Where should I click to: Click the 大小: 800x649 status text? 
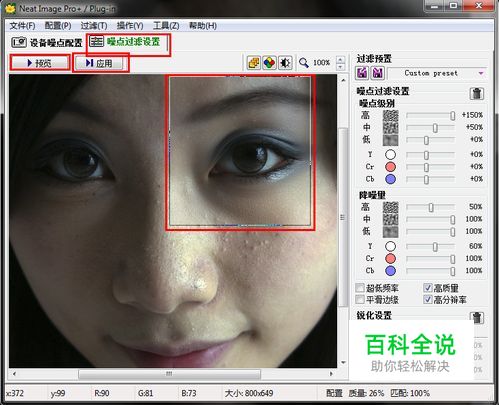[249, 393]
